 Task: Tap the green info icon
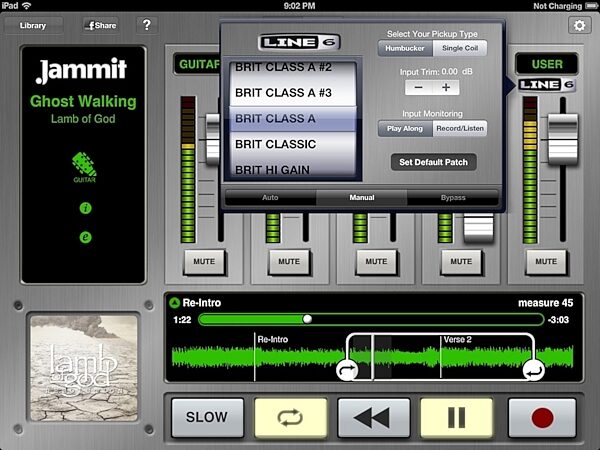pos(85,208)
